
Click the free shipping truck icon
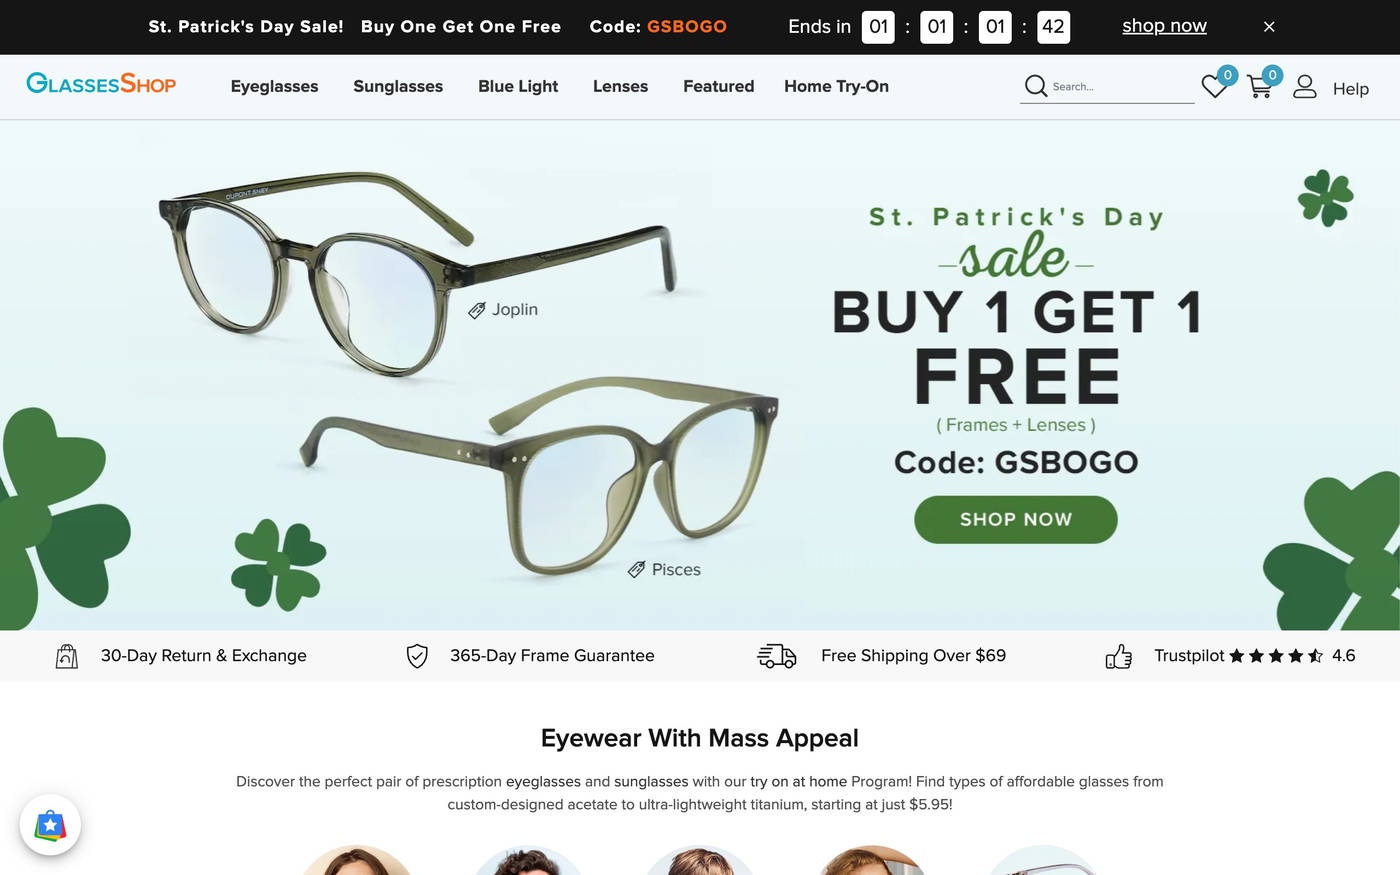(777, 655)
